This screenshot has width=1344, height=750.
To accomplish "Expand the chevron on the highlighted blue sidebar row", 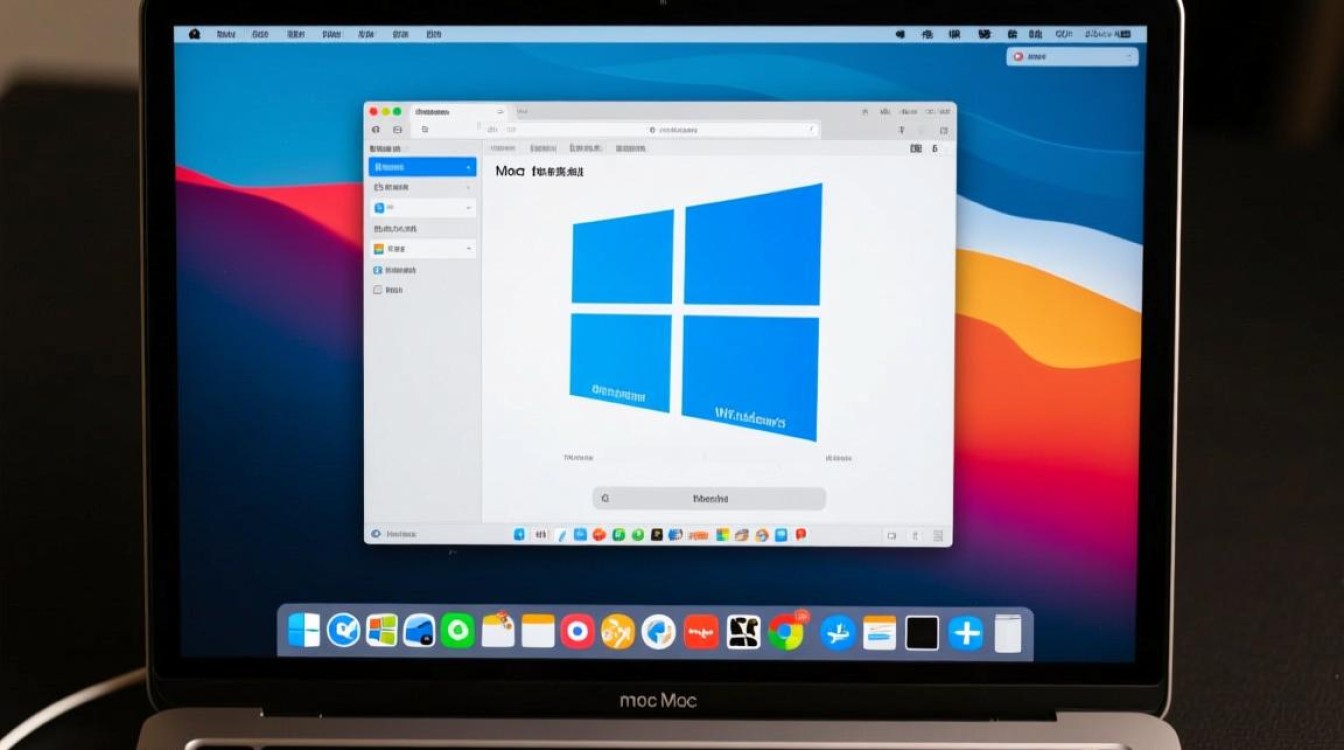I will click(x=467, y=167).
